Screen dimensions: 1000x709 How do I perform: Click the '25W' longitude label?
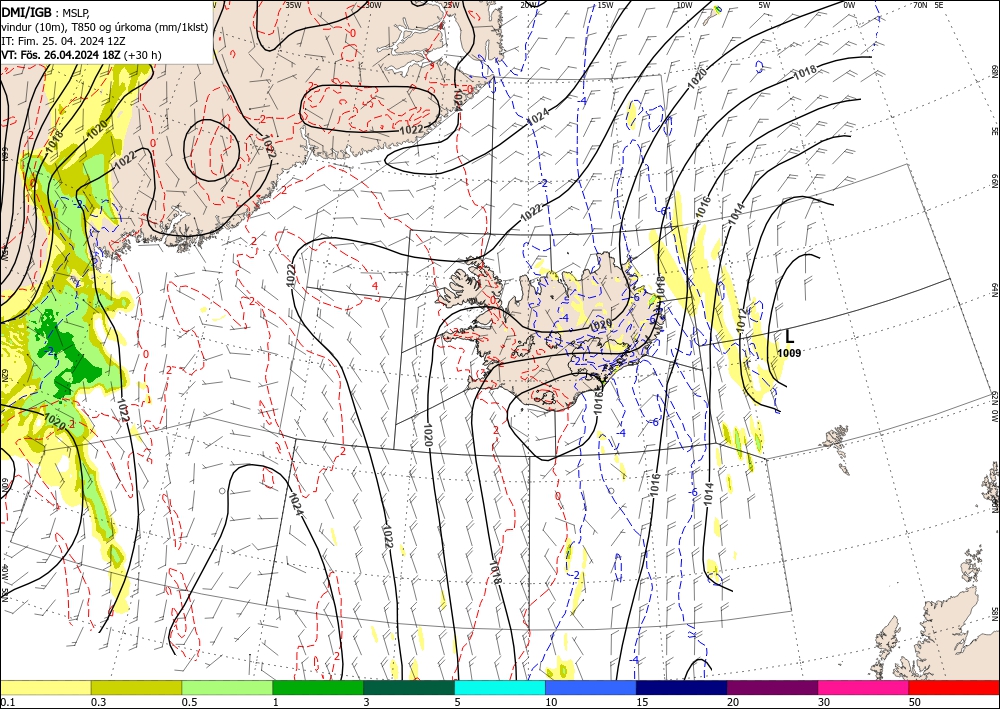click(451, 5)
